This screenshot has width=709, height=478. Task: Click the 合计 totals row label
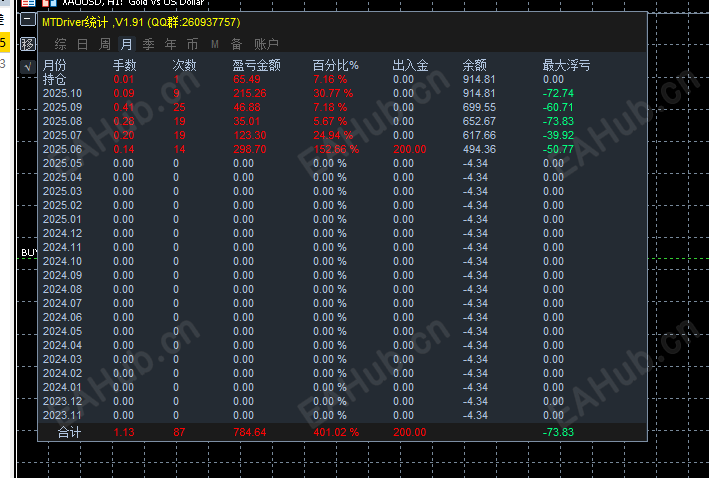pos(70,433)
